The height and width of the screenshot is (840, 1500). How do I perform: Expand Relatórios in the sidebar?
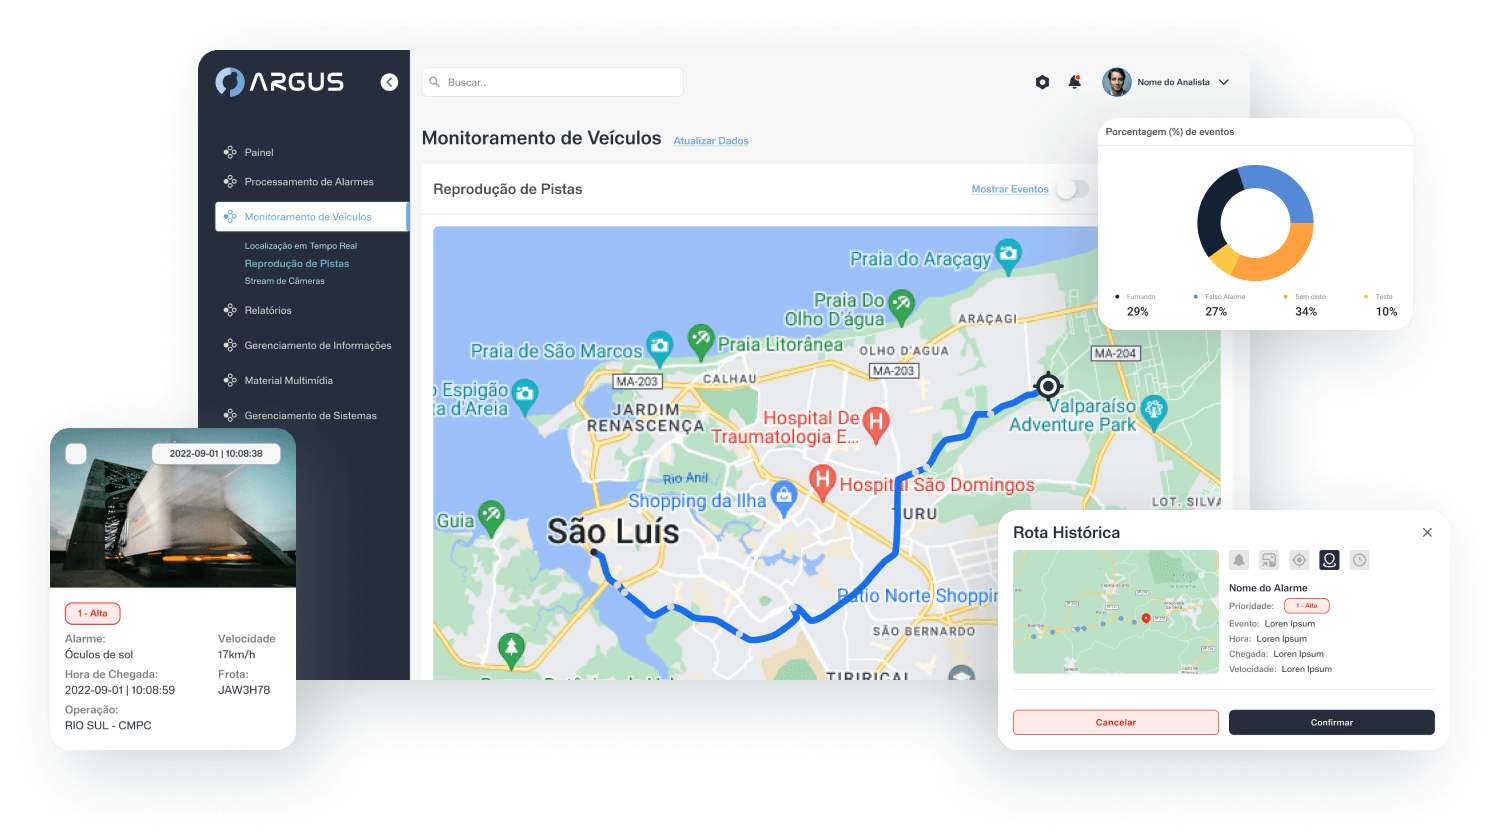pos(268,310)
